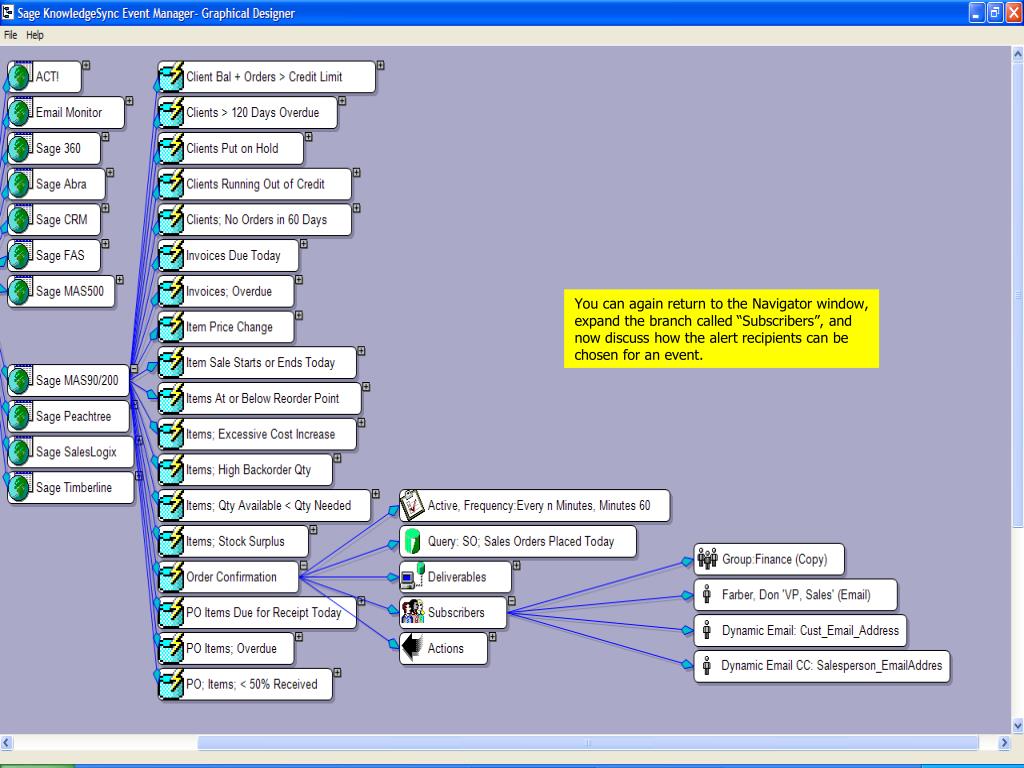Select Items; Excessive Cost Increase event
This screenshot has height=768, width=1024.
257,434
